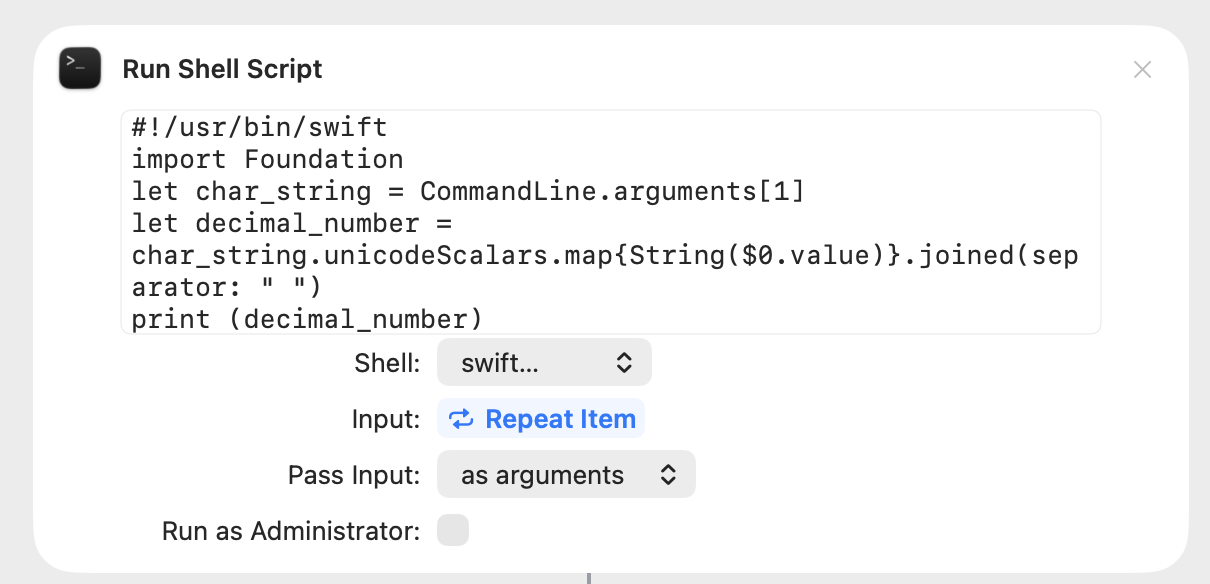Click the Input: label

click(385, 419)
